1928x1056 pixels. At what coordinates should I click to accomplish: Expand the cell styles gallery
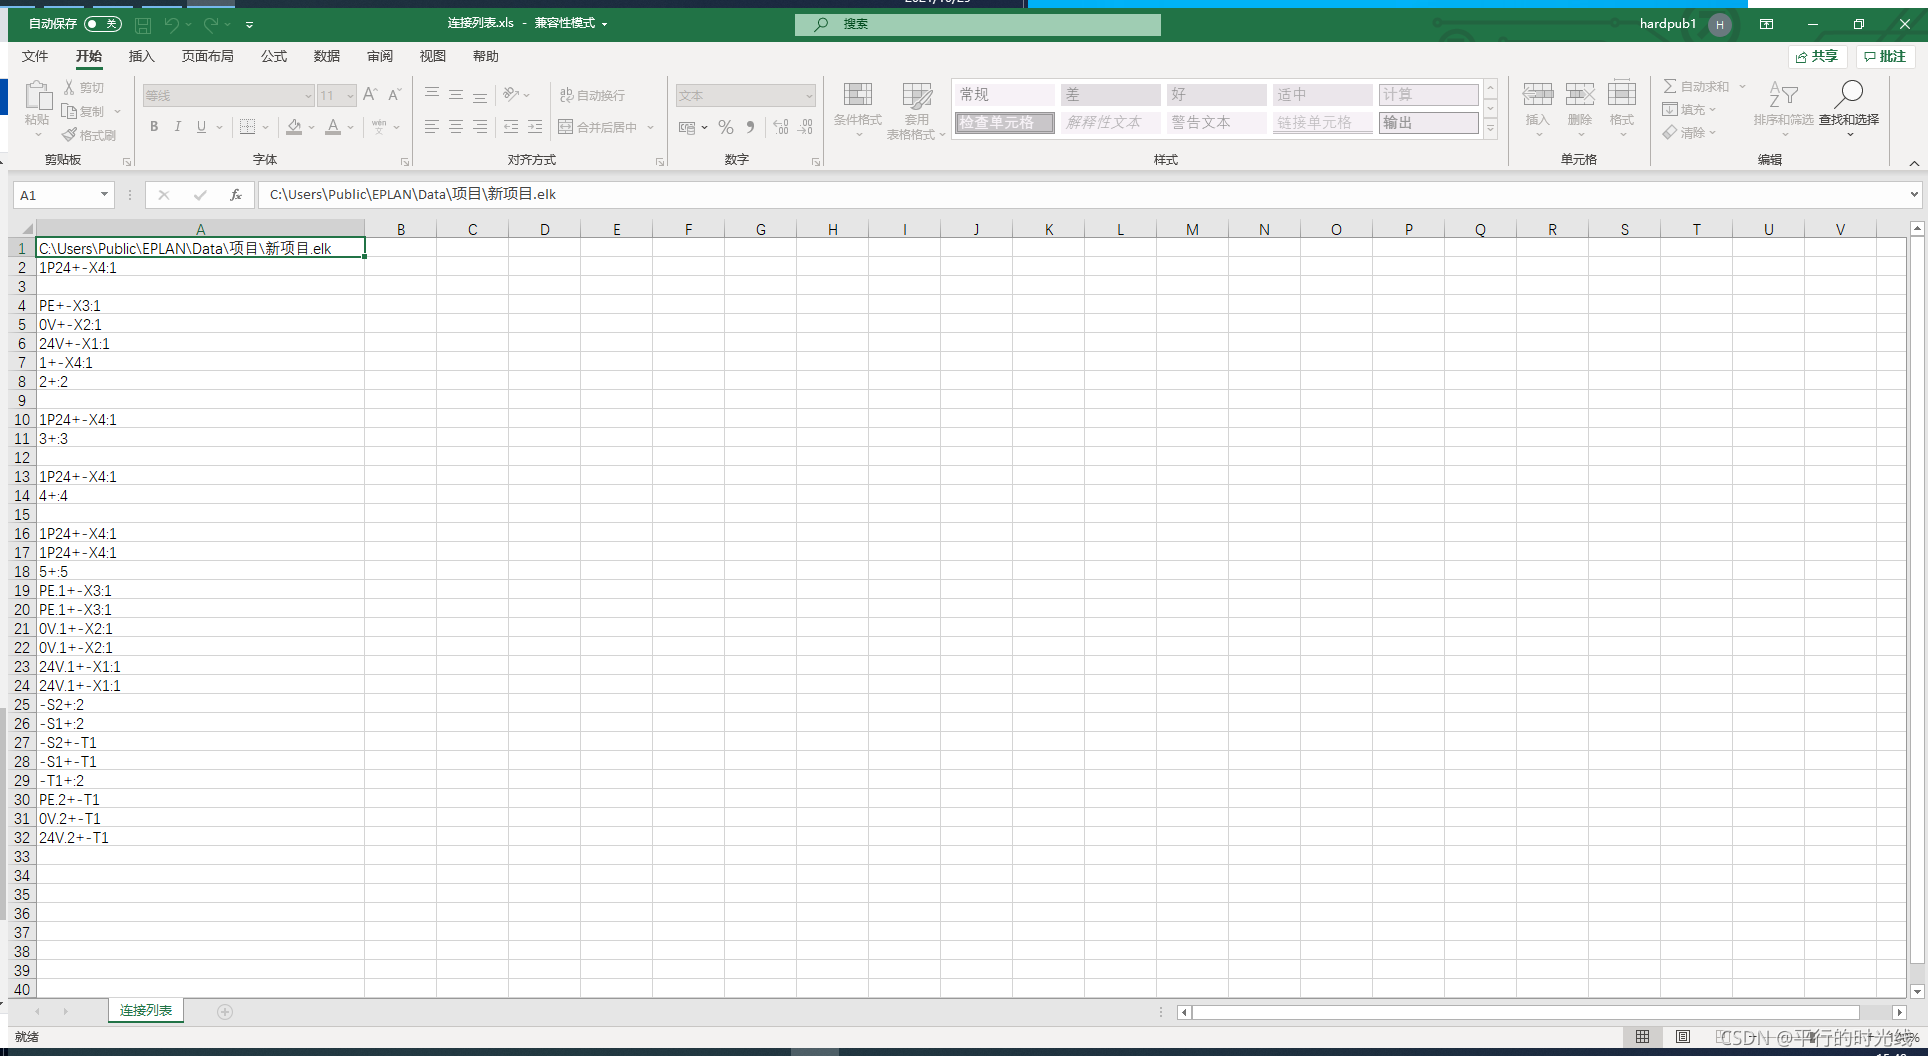pyautogui.click(x=1490, y=127)
